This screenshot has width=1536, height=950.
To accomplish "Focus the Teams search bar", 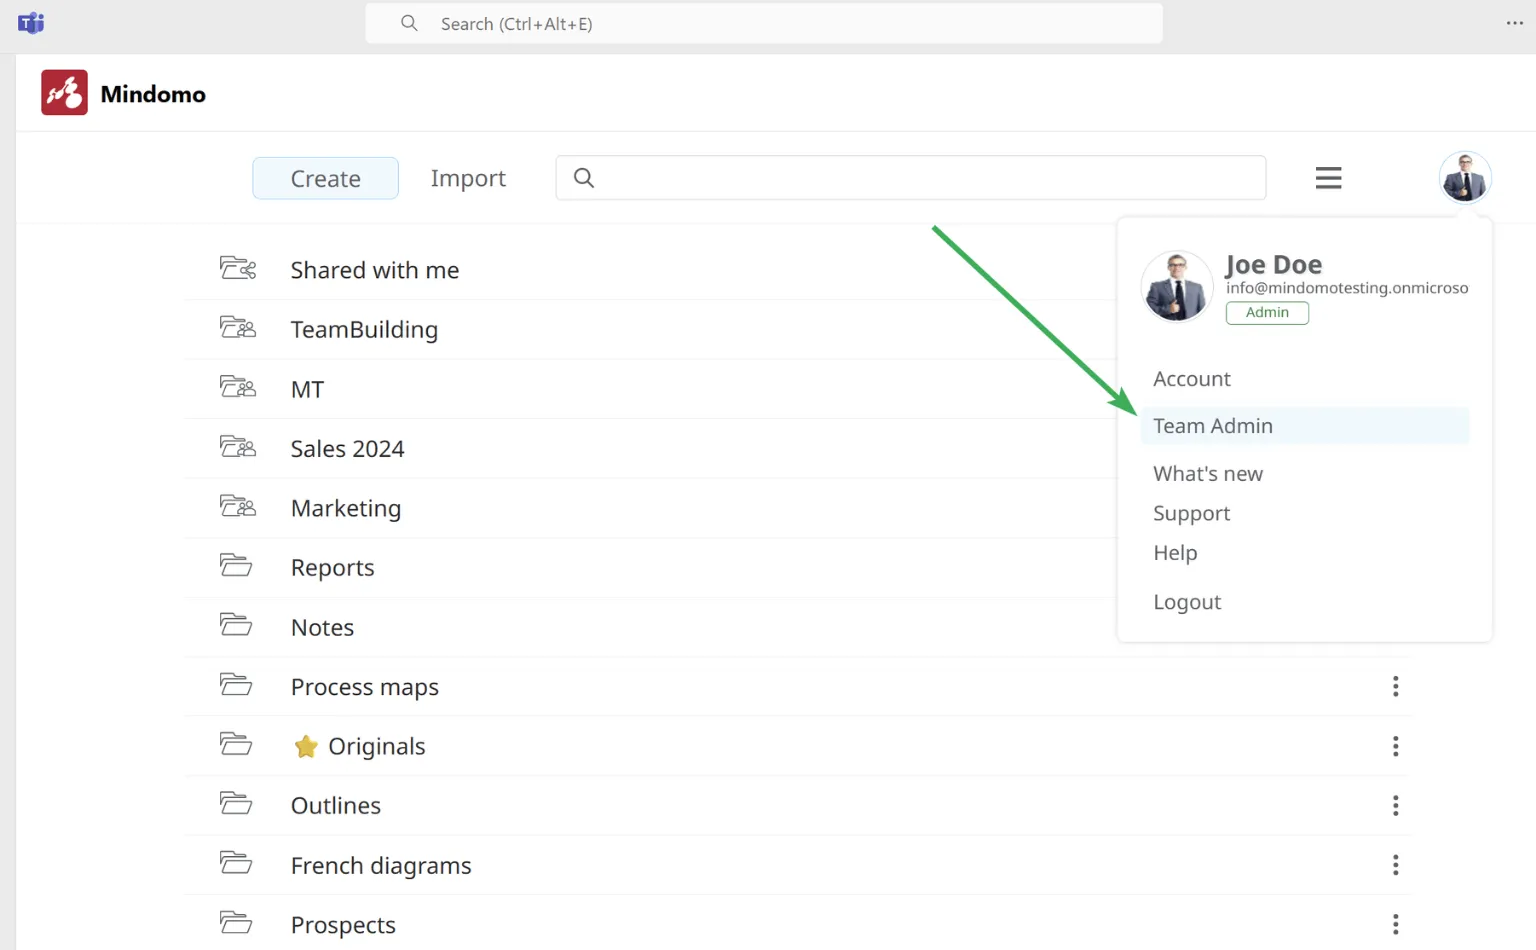I will [x=764, y=24].
